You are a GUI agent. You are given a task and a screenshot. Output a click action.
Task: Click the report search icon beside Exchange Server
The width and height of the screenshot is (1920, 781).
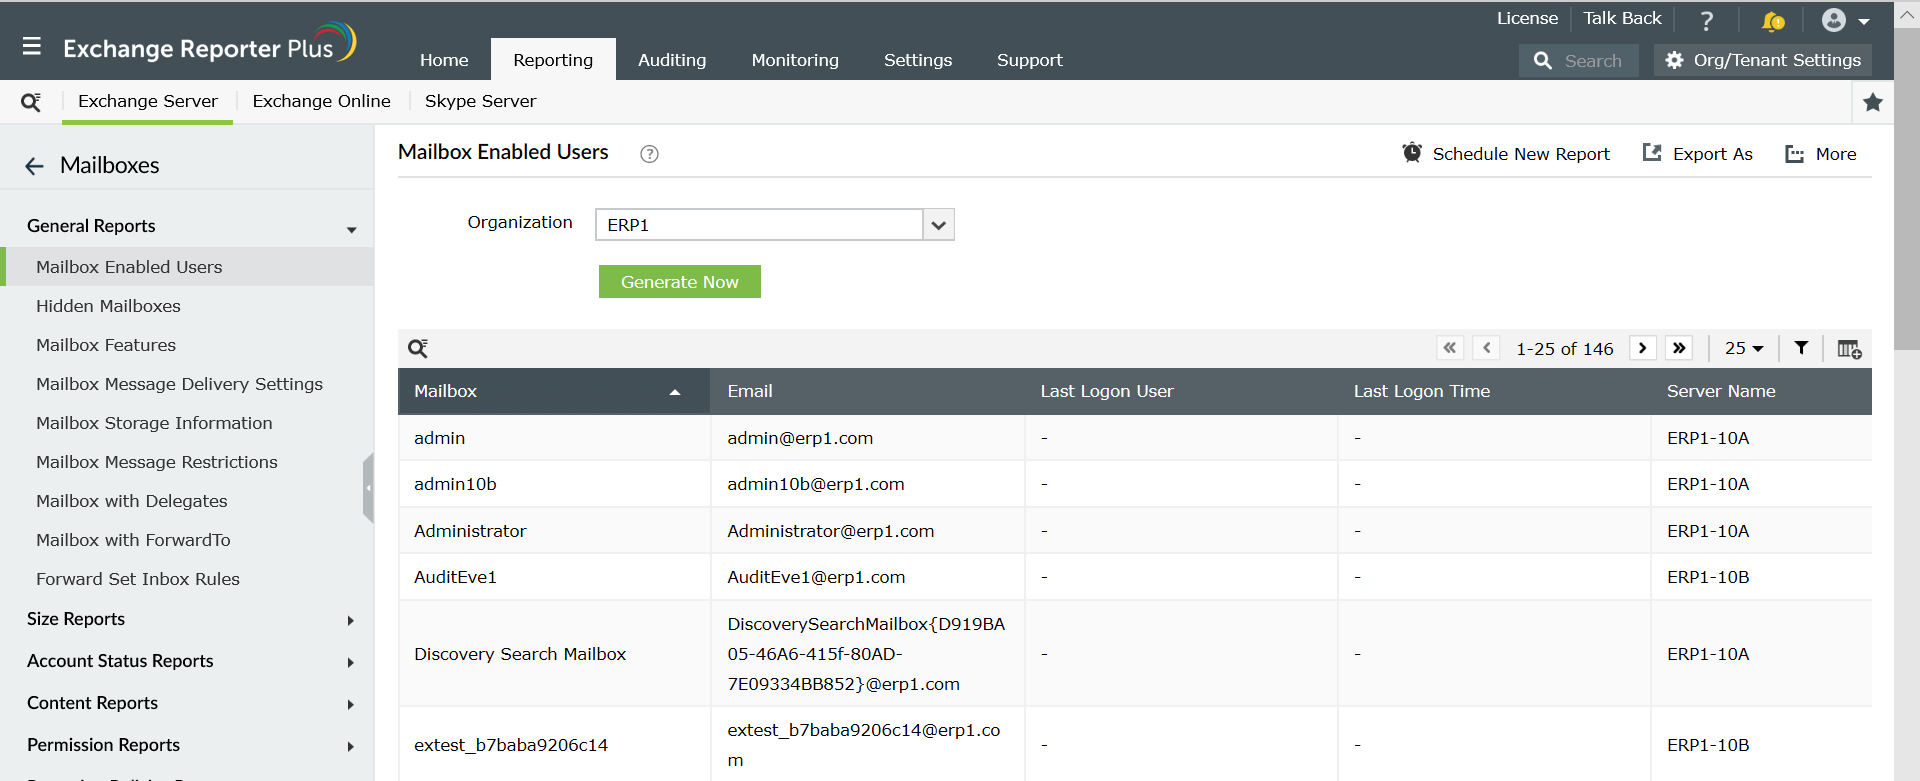point(31,101)
